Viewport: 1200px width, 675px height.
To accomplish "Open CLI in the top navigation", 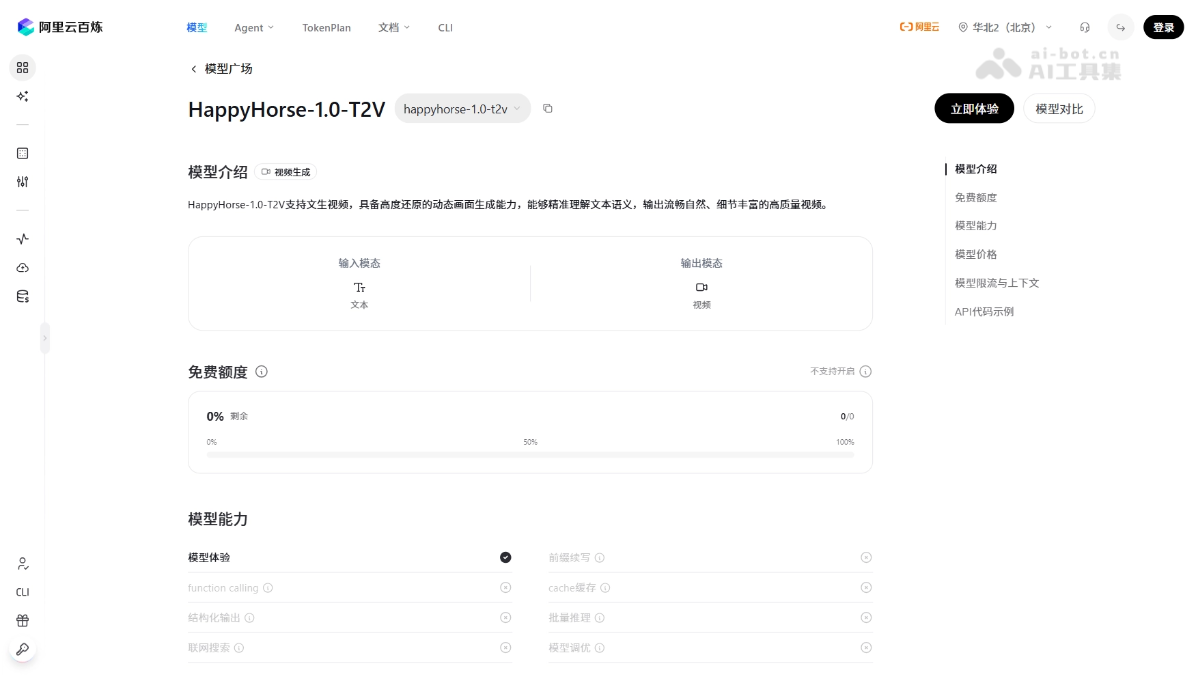I will 445,27.
